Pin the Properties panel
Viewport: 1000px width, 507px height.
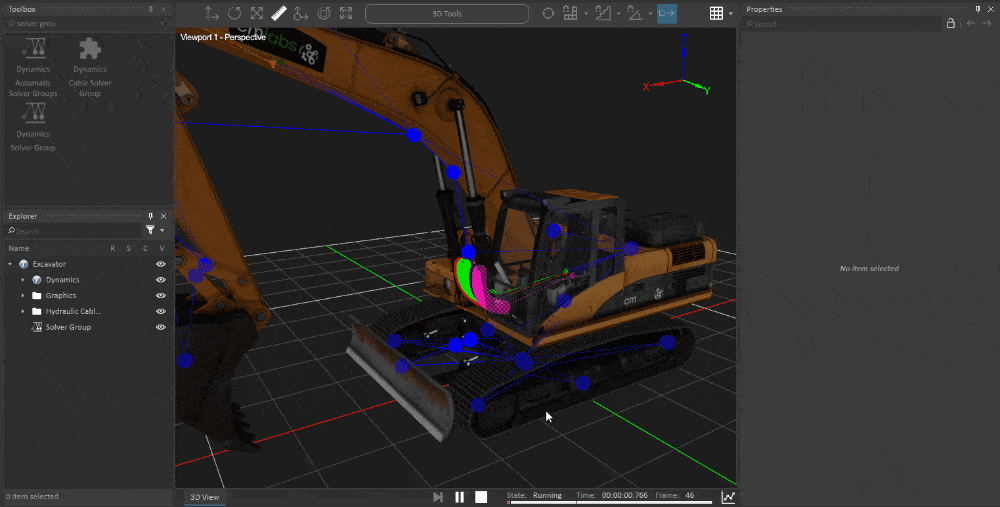pyautogui.click(x=978, y=10)
